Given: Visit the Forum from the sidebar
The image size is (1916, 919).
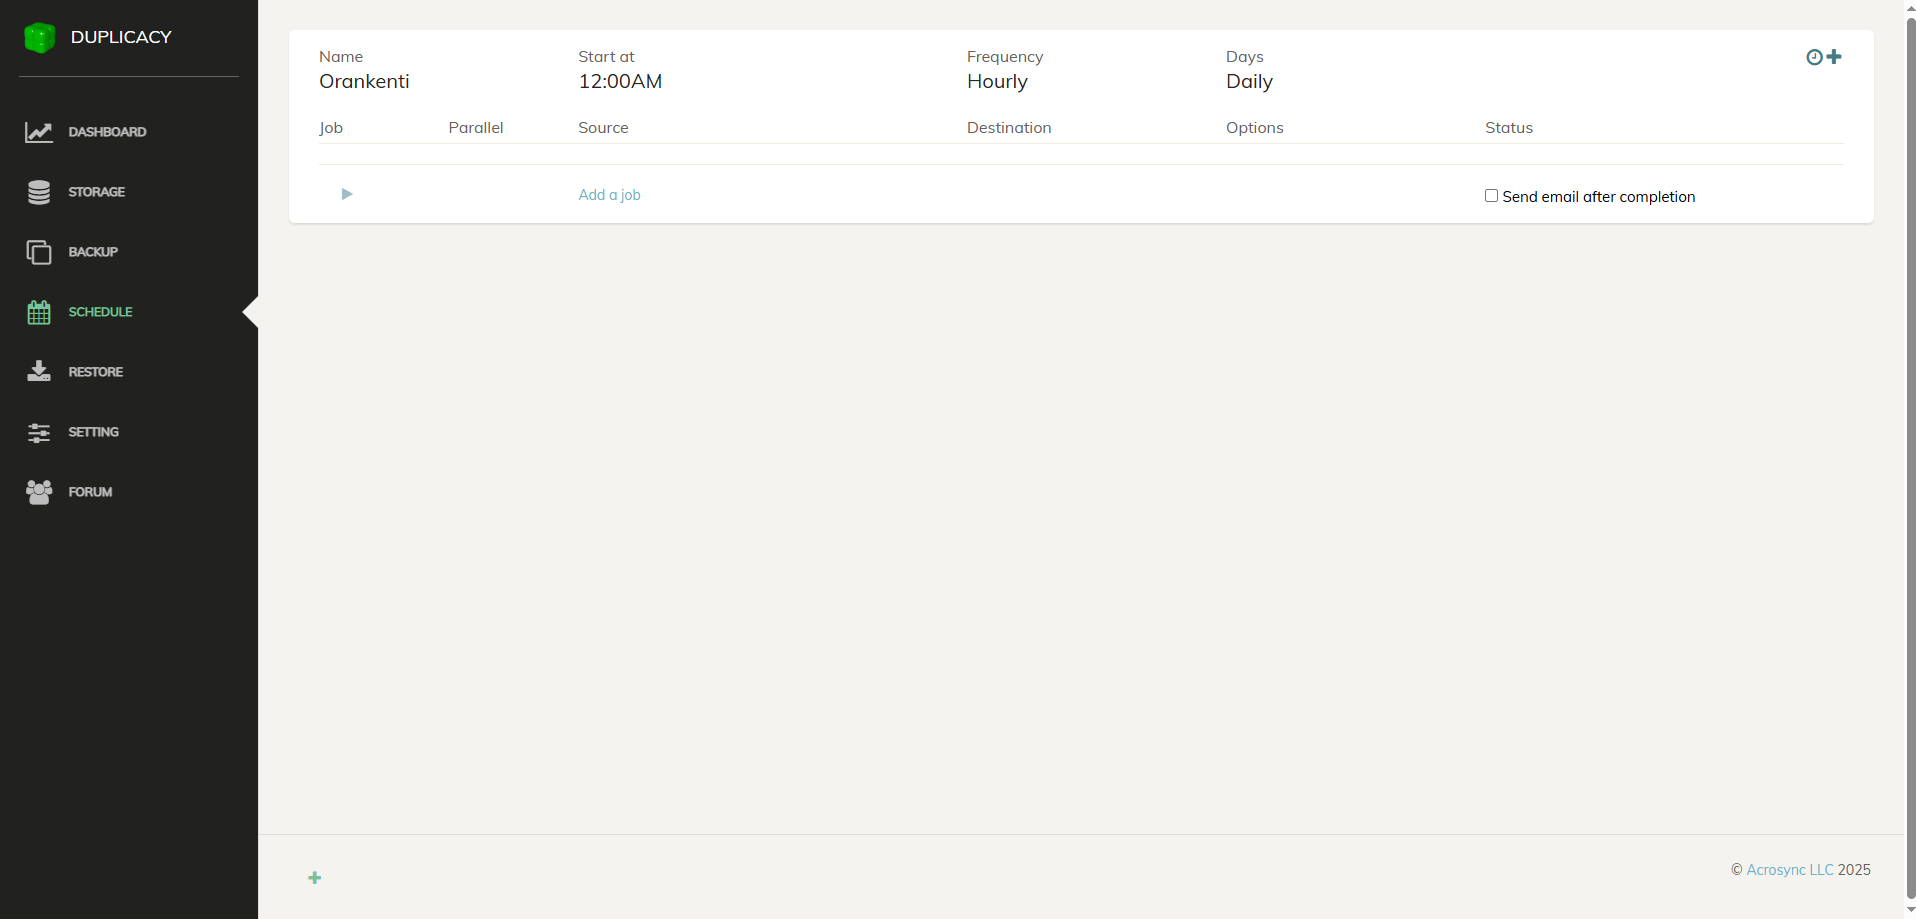Looking at the screenshot, I should tap(89, 492).
